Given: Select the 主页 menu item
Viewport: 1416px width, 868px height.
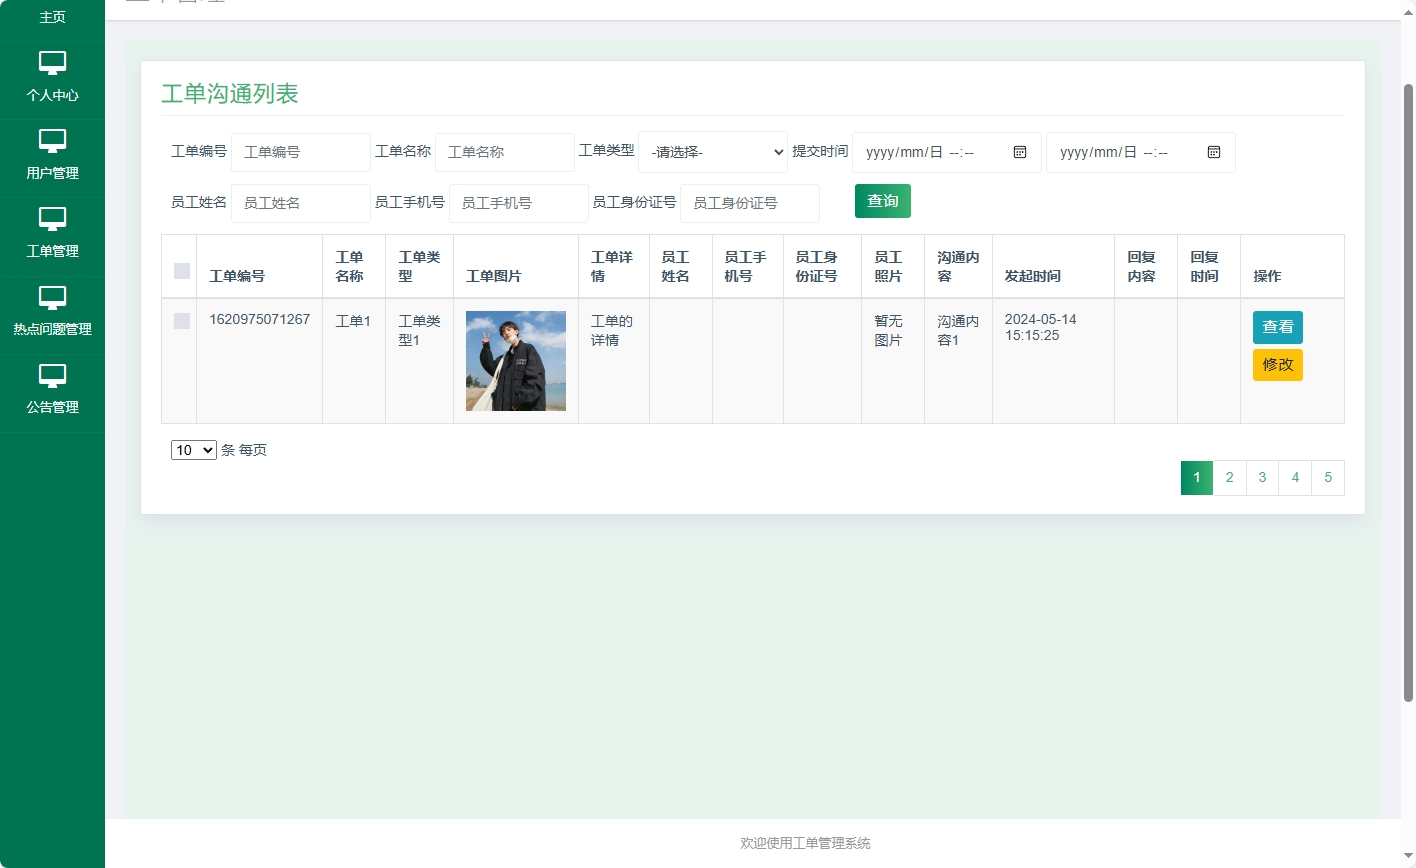Looking at the screenshot, I should pos(52,16).
